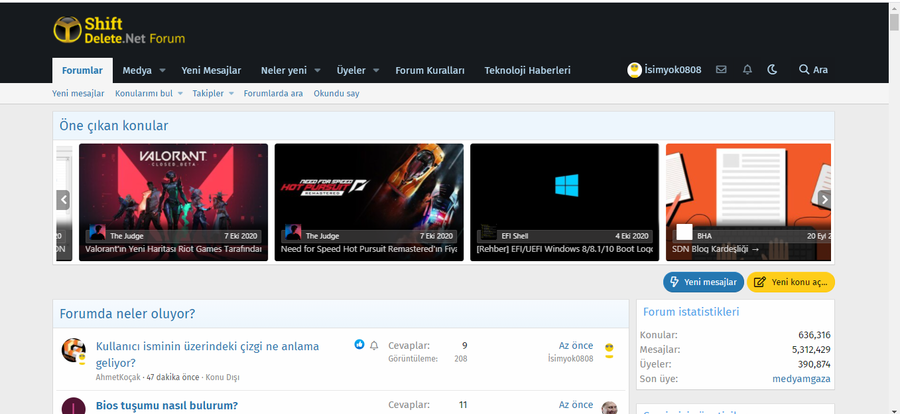Click the Shift Delete.Net Forum logo
Image resolution: width=900 pixels, height=414 pixels.
point(119,30)
